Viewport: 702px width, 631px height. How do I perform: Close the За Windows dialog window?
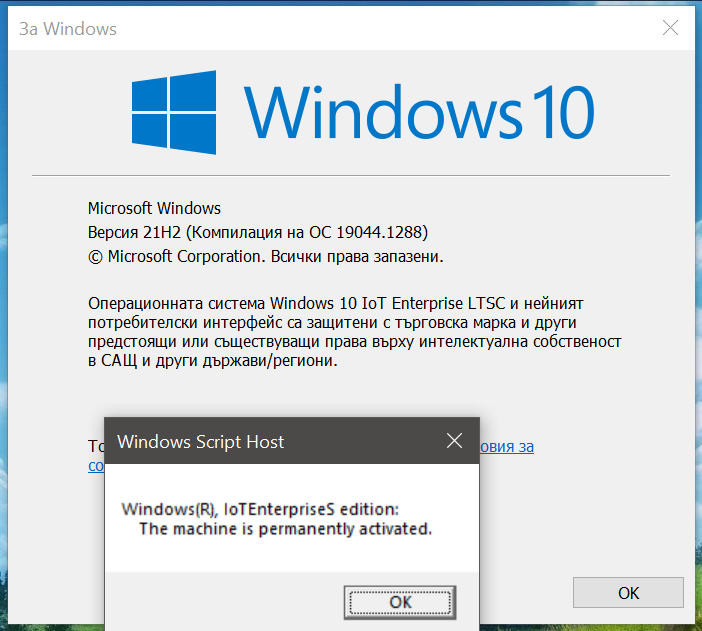[670, 28]
